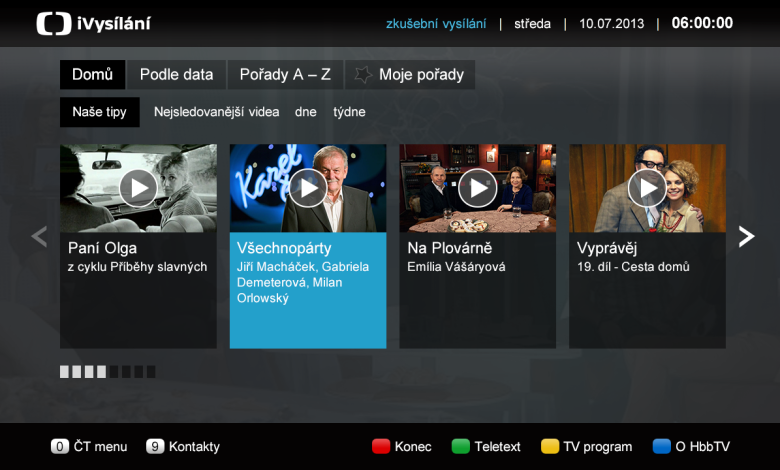Screen dimensions: 780x470
Task: Open Moje pořady favorites tab
Action: pyautogui.click(x=410, y=75)
